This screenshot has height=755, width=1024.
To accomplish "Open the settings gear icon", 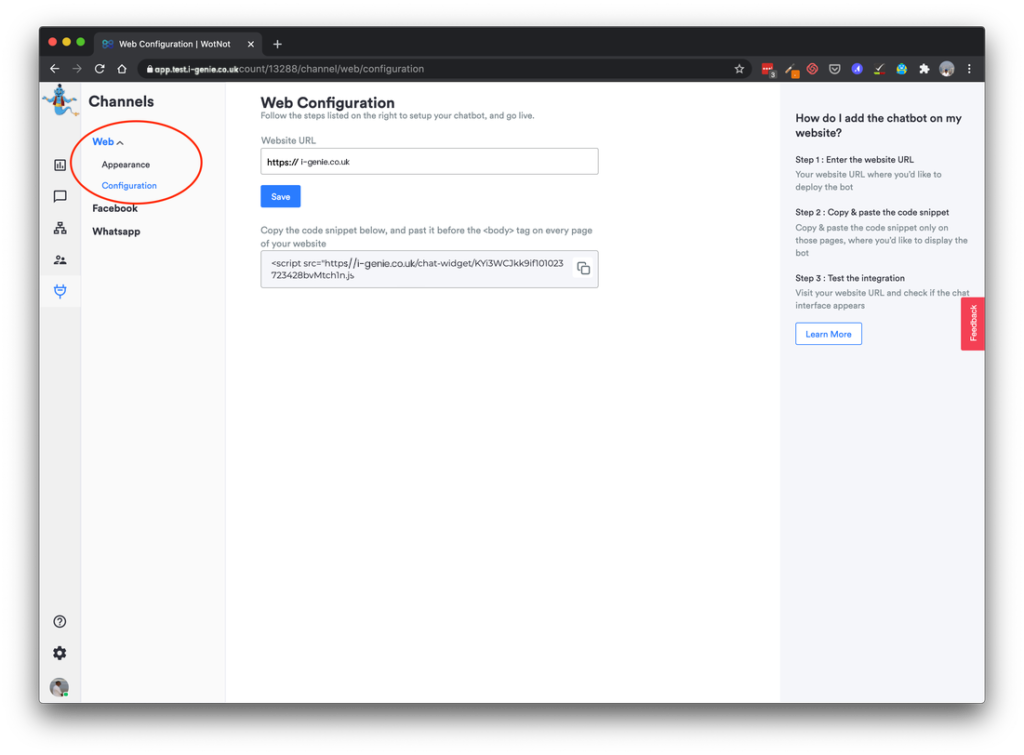I will coord(60,653).
